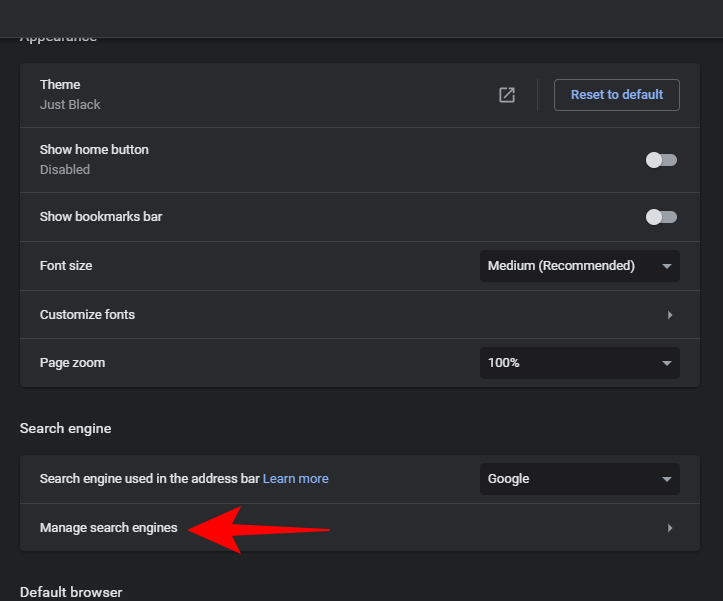Image resolution: width=723 pixels, height=601 pixels.
Task: Click the Show bookmarks bar label
Action: click(x=101, y=217)
